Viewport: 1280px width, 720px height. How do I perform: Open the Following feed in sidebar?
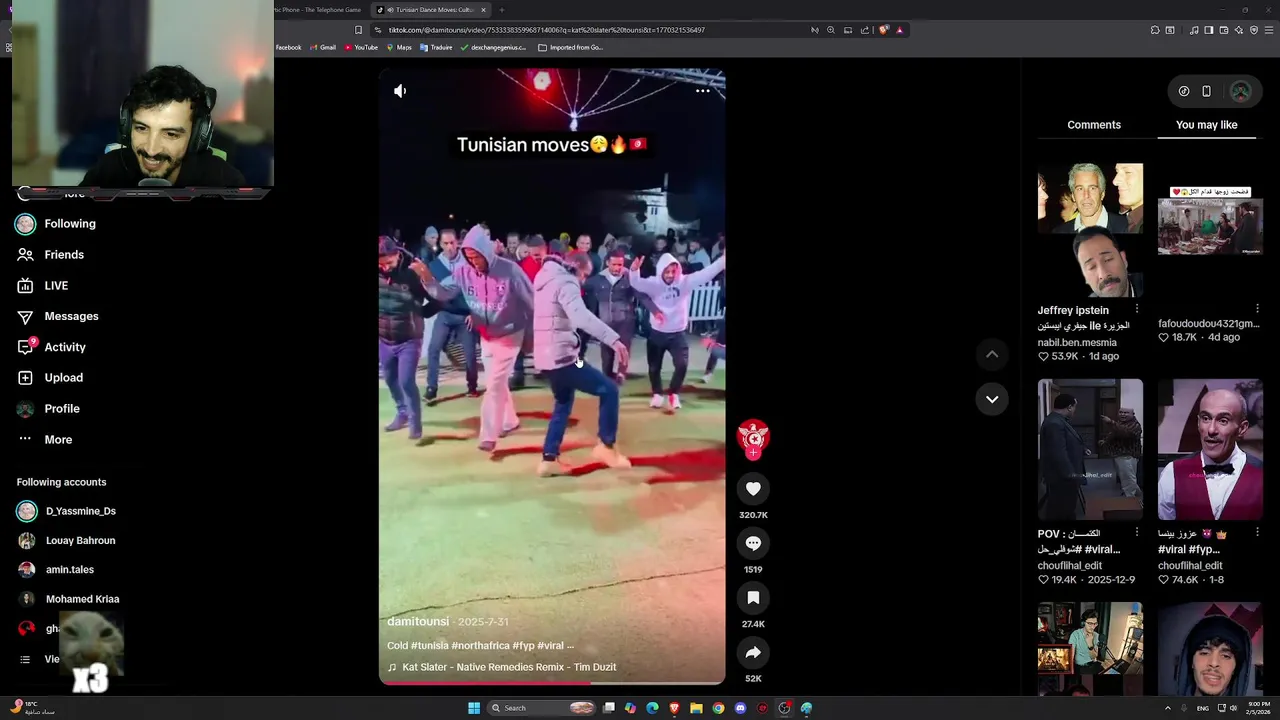(56, 224)
